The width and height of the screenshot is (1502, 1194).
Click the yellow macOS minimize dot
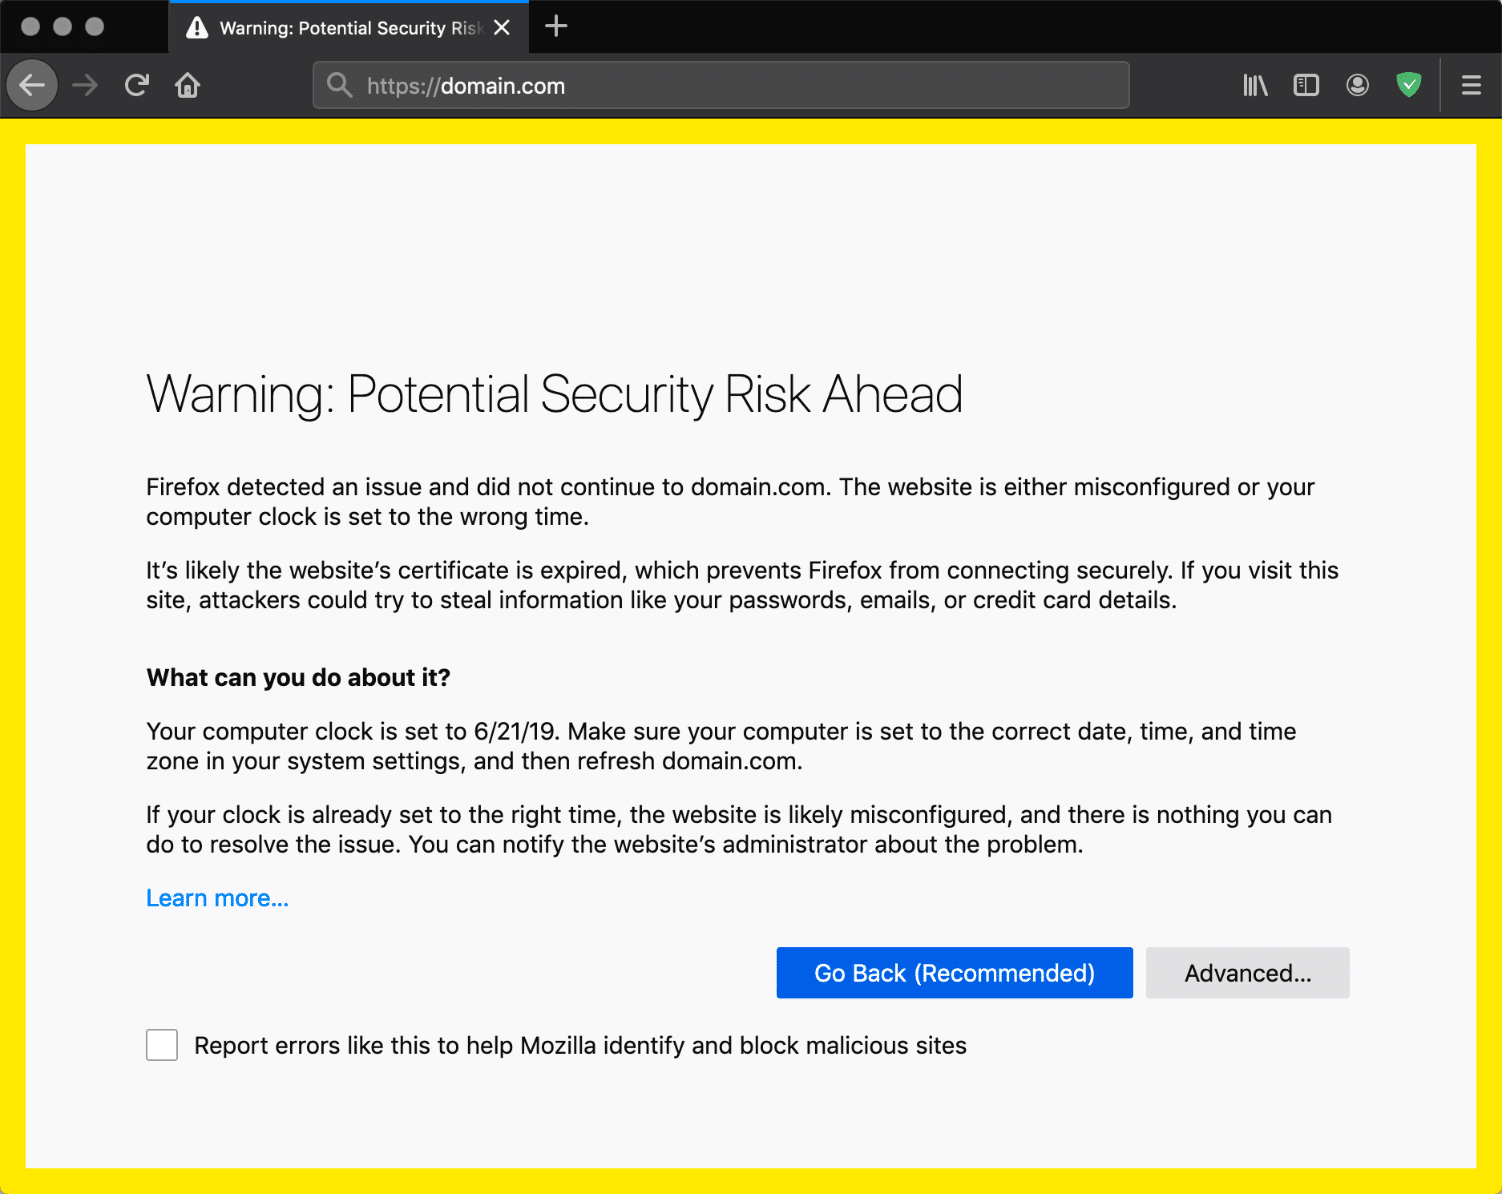(63, 27)
